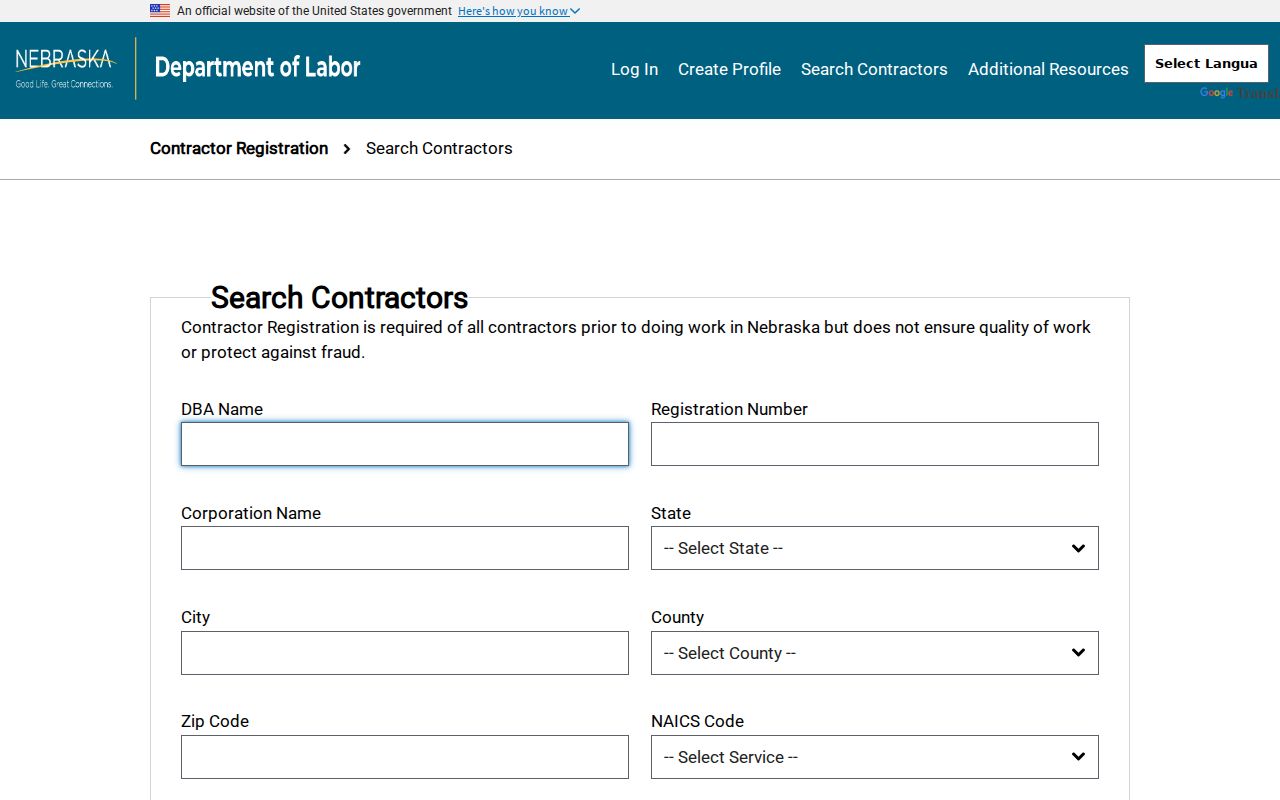Select Search Contractors in top navigation

coord(874,69)
